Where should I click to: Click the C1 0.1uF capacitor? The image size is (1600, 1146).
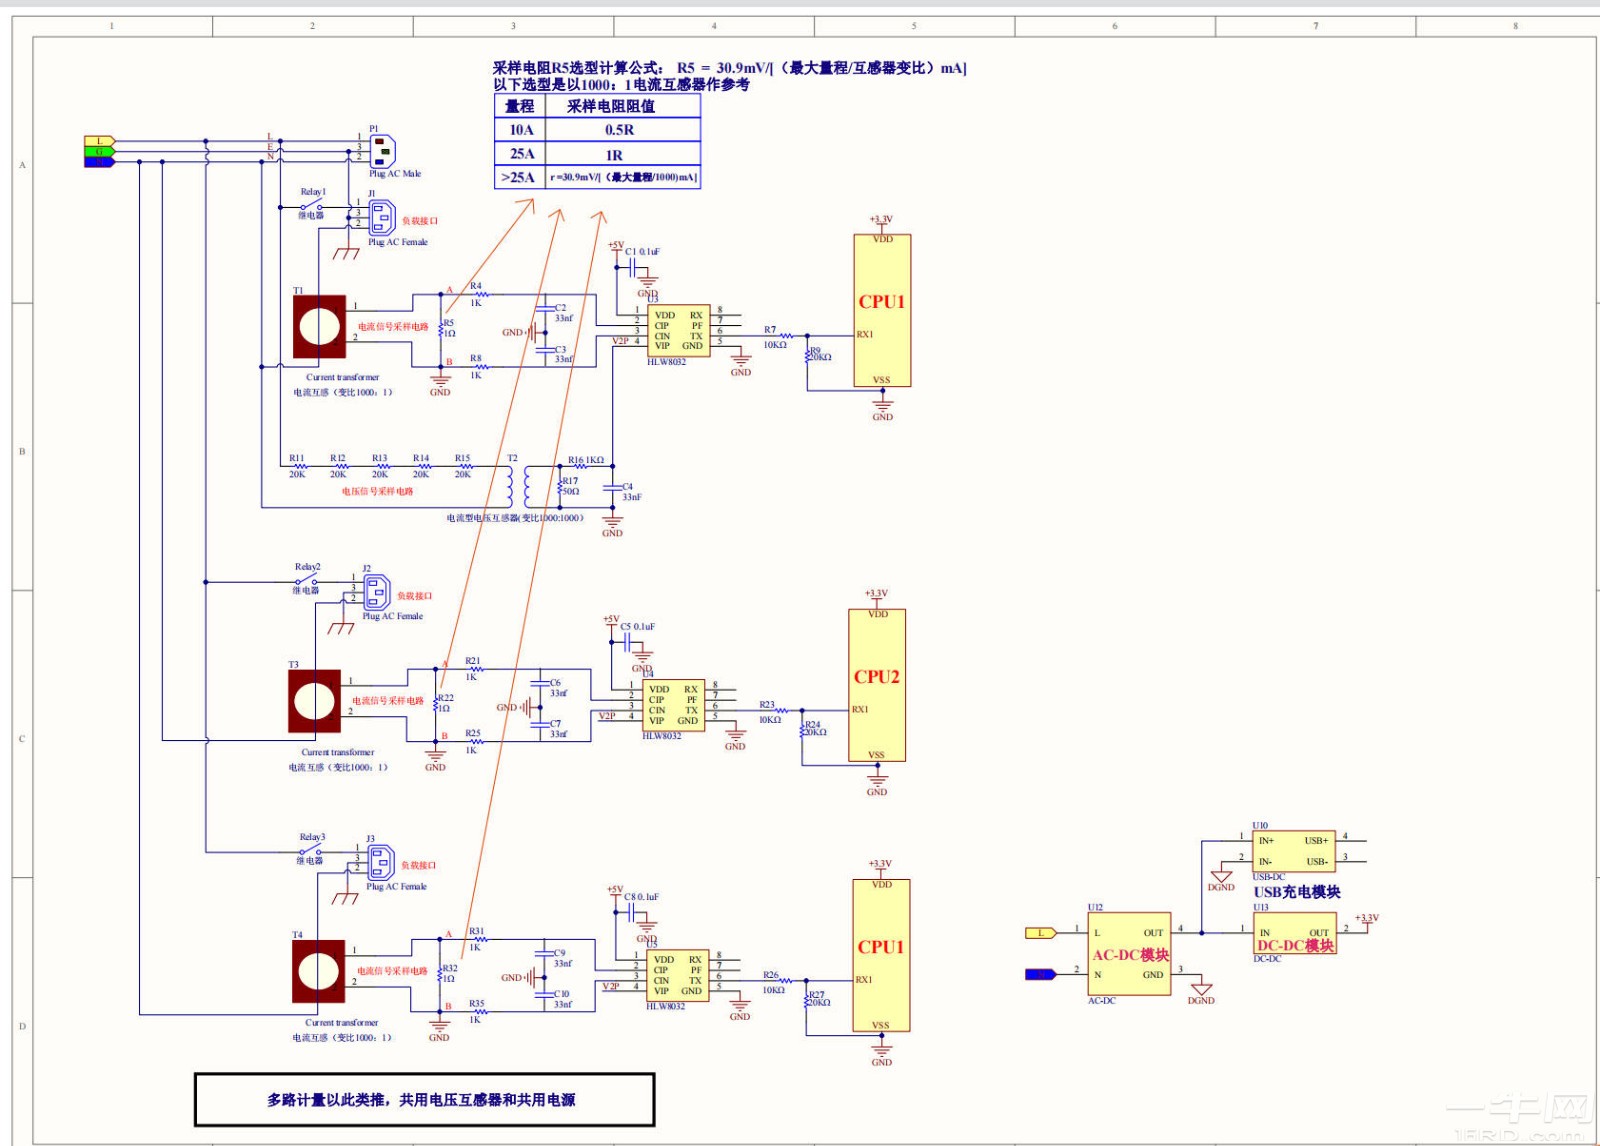pos(632,268)
